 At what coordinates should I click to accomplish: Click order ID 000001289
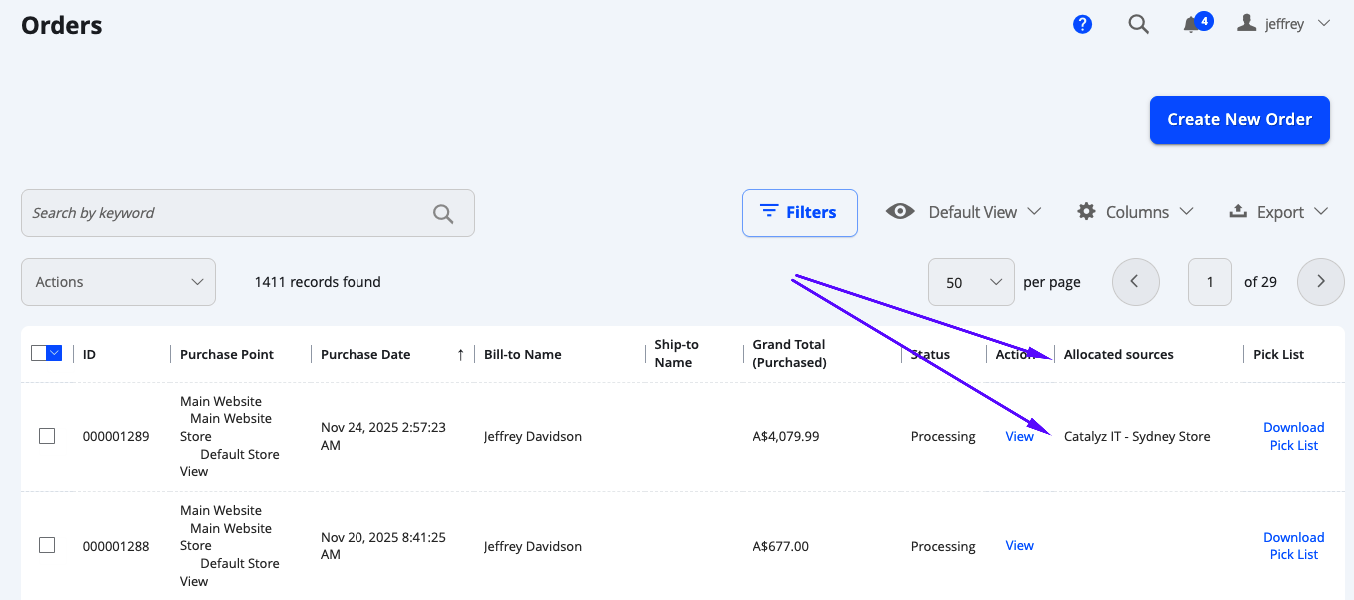(x=116, y=436)
